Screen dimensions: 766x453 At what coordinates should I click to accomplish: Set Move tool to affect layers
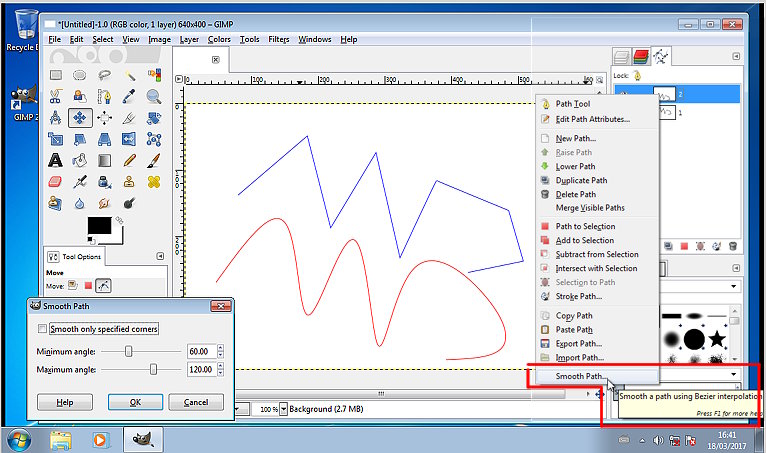coord(73,285)
